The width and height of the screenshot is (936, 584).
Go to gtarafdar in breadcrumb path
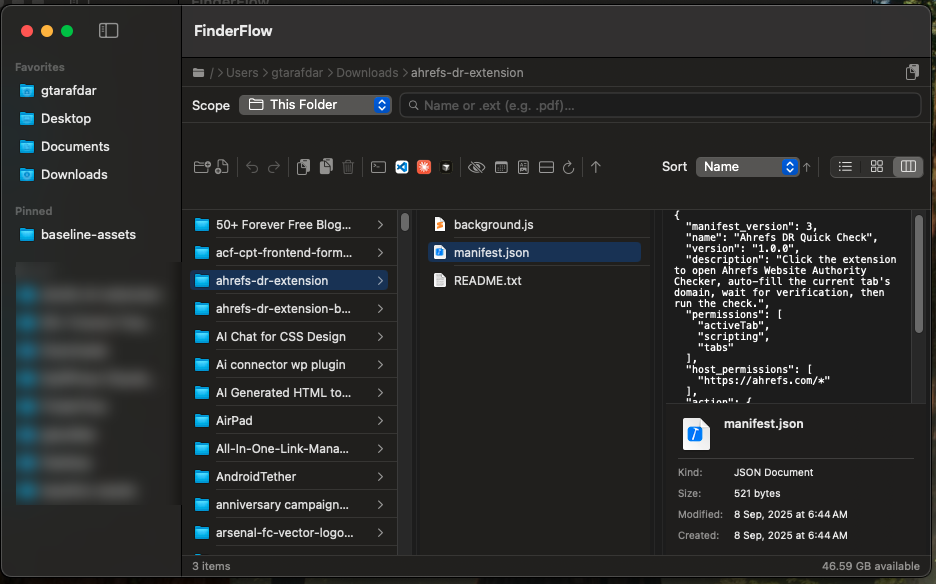pos(297,73)
